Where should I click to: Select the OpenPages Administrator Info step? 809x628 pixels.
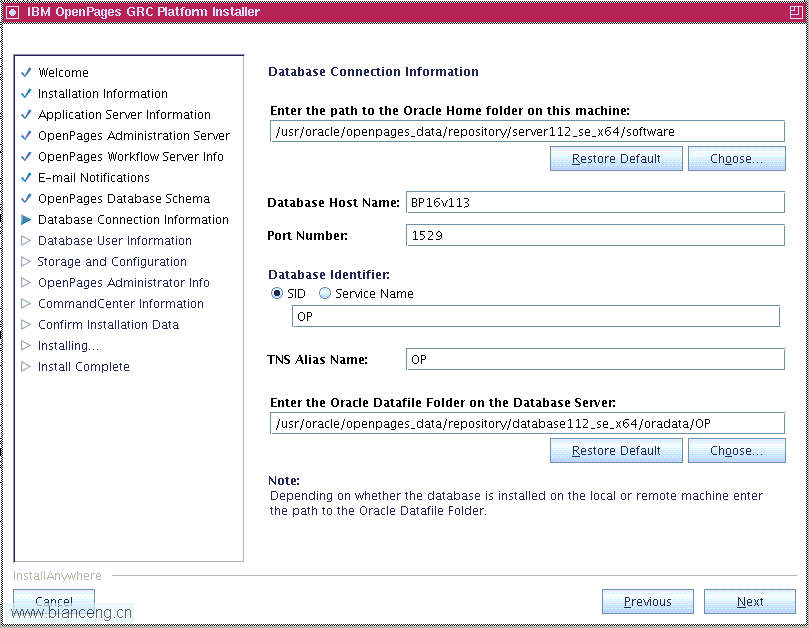124,283
